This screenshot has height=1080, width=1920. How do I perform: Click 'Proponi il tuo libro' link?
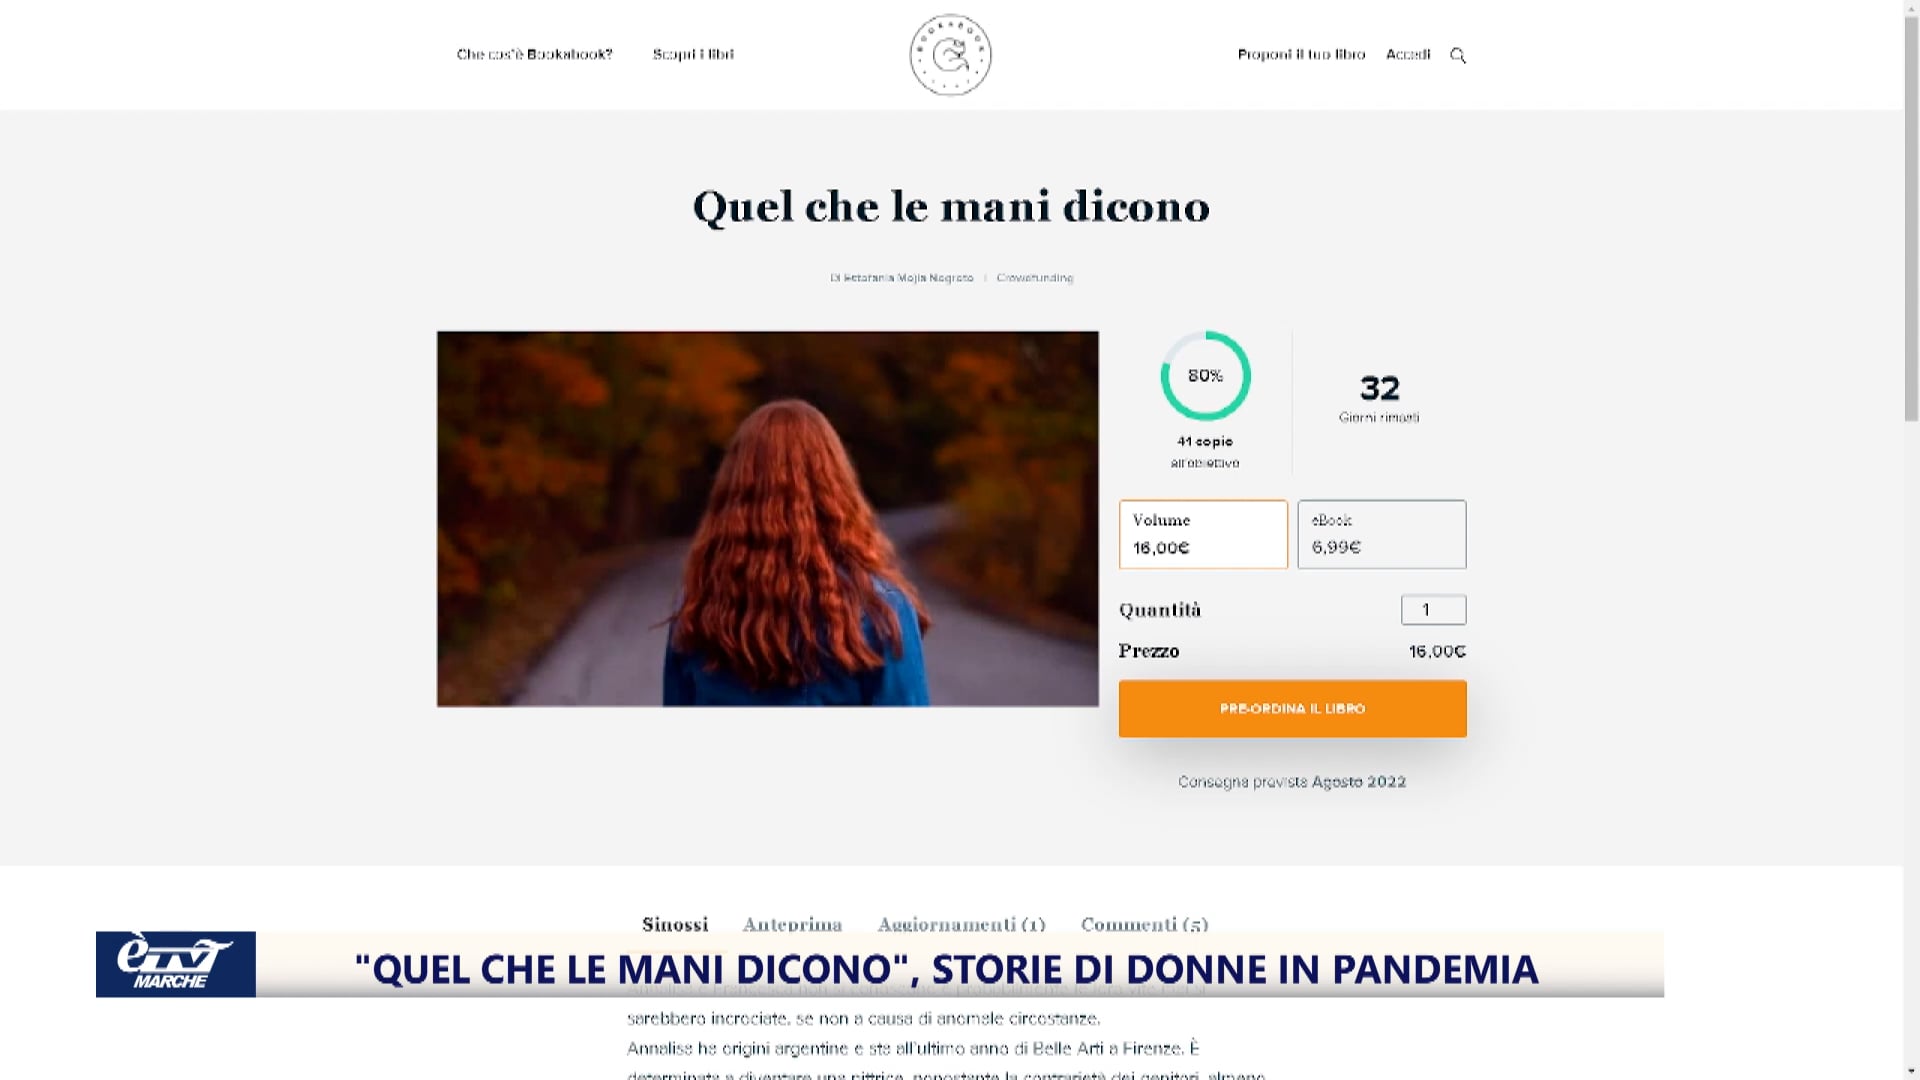(1301, 54)
